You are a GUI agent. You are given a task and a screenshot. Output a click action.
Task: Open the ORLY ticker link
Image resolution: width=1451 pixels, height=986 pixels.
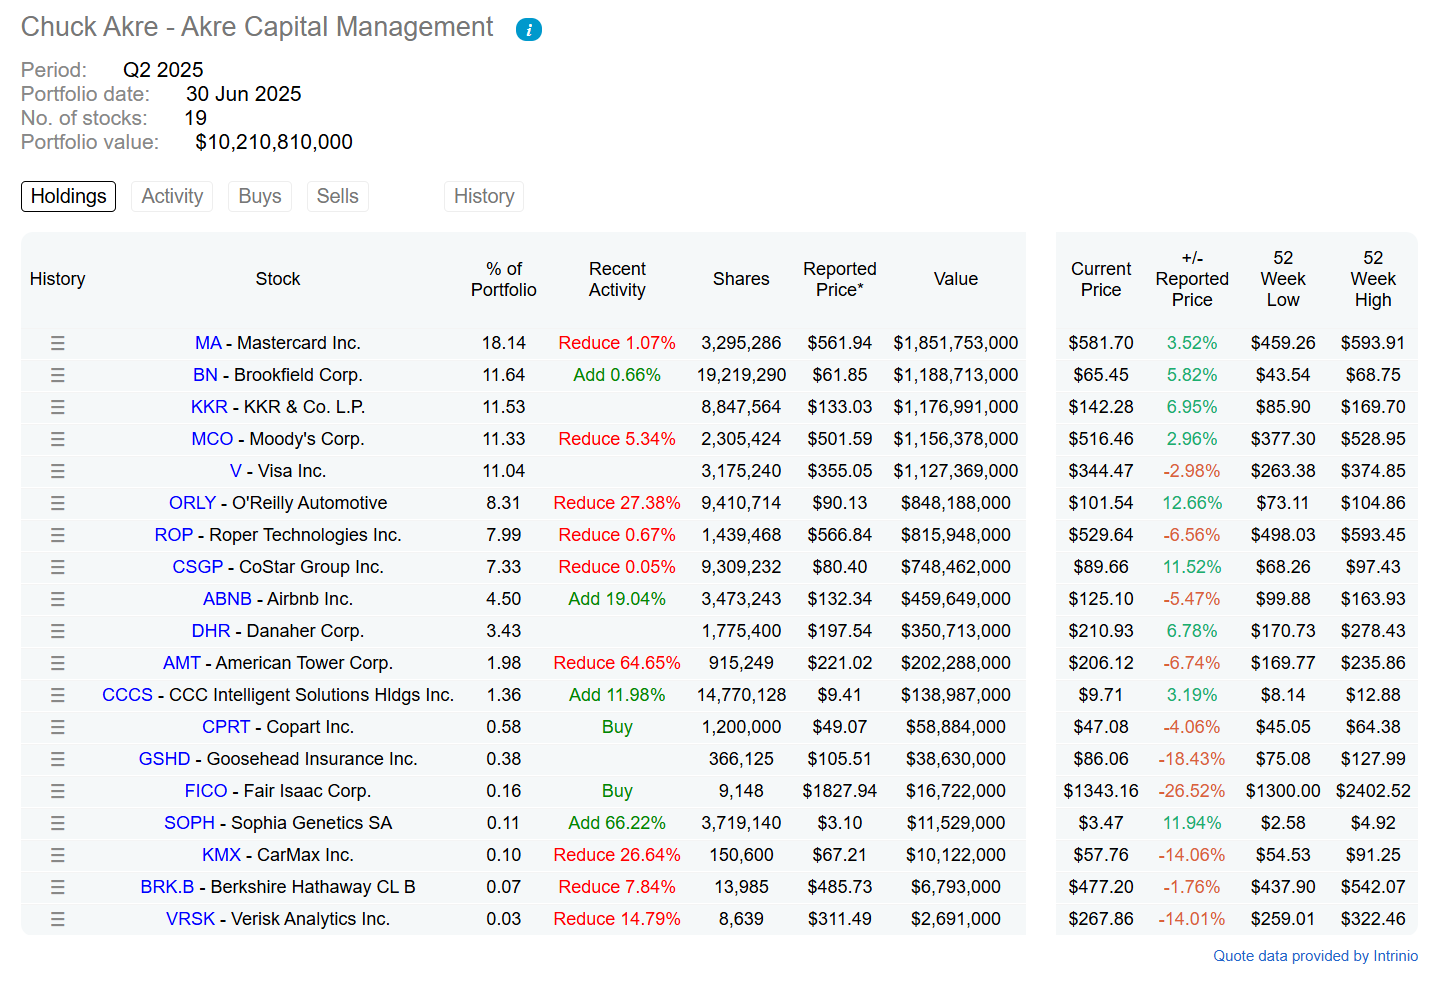192,503
